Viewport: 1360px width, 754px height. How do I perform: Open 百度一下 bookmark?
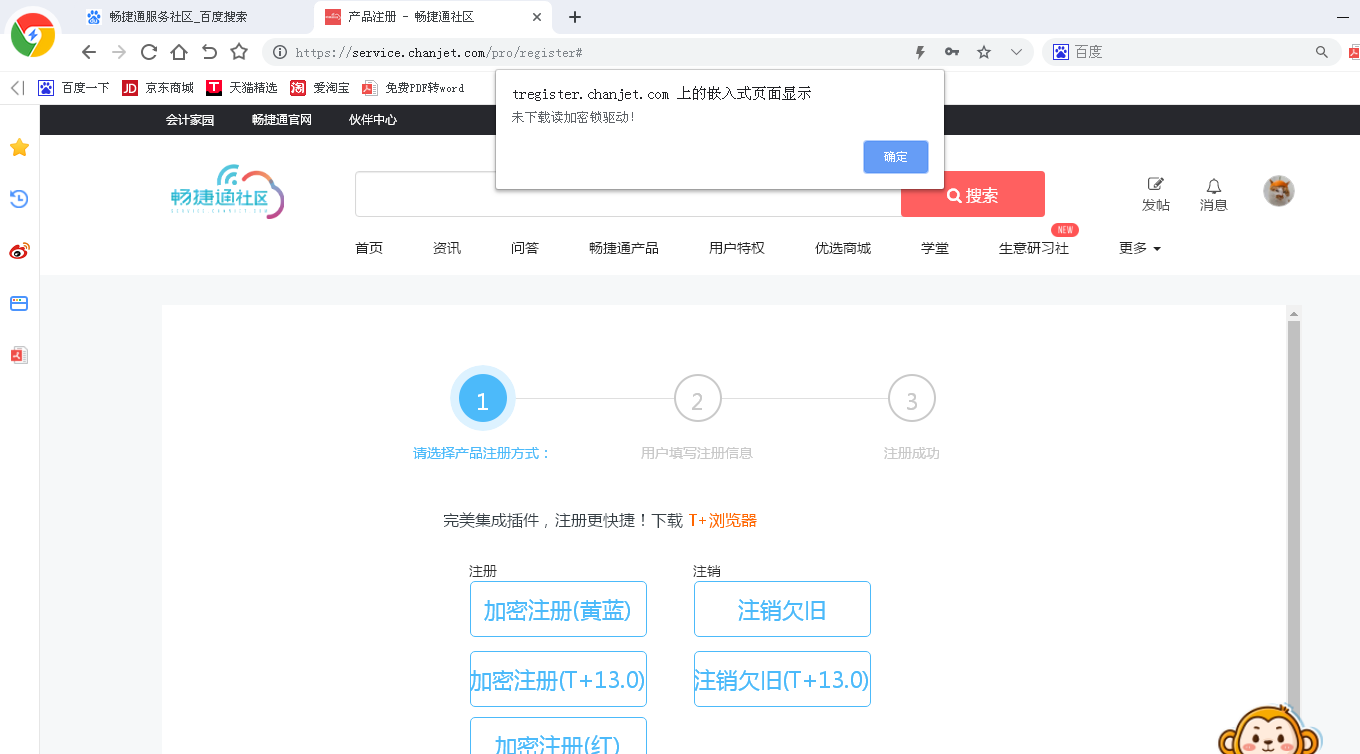(x=74, y=88)
